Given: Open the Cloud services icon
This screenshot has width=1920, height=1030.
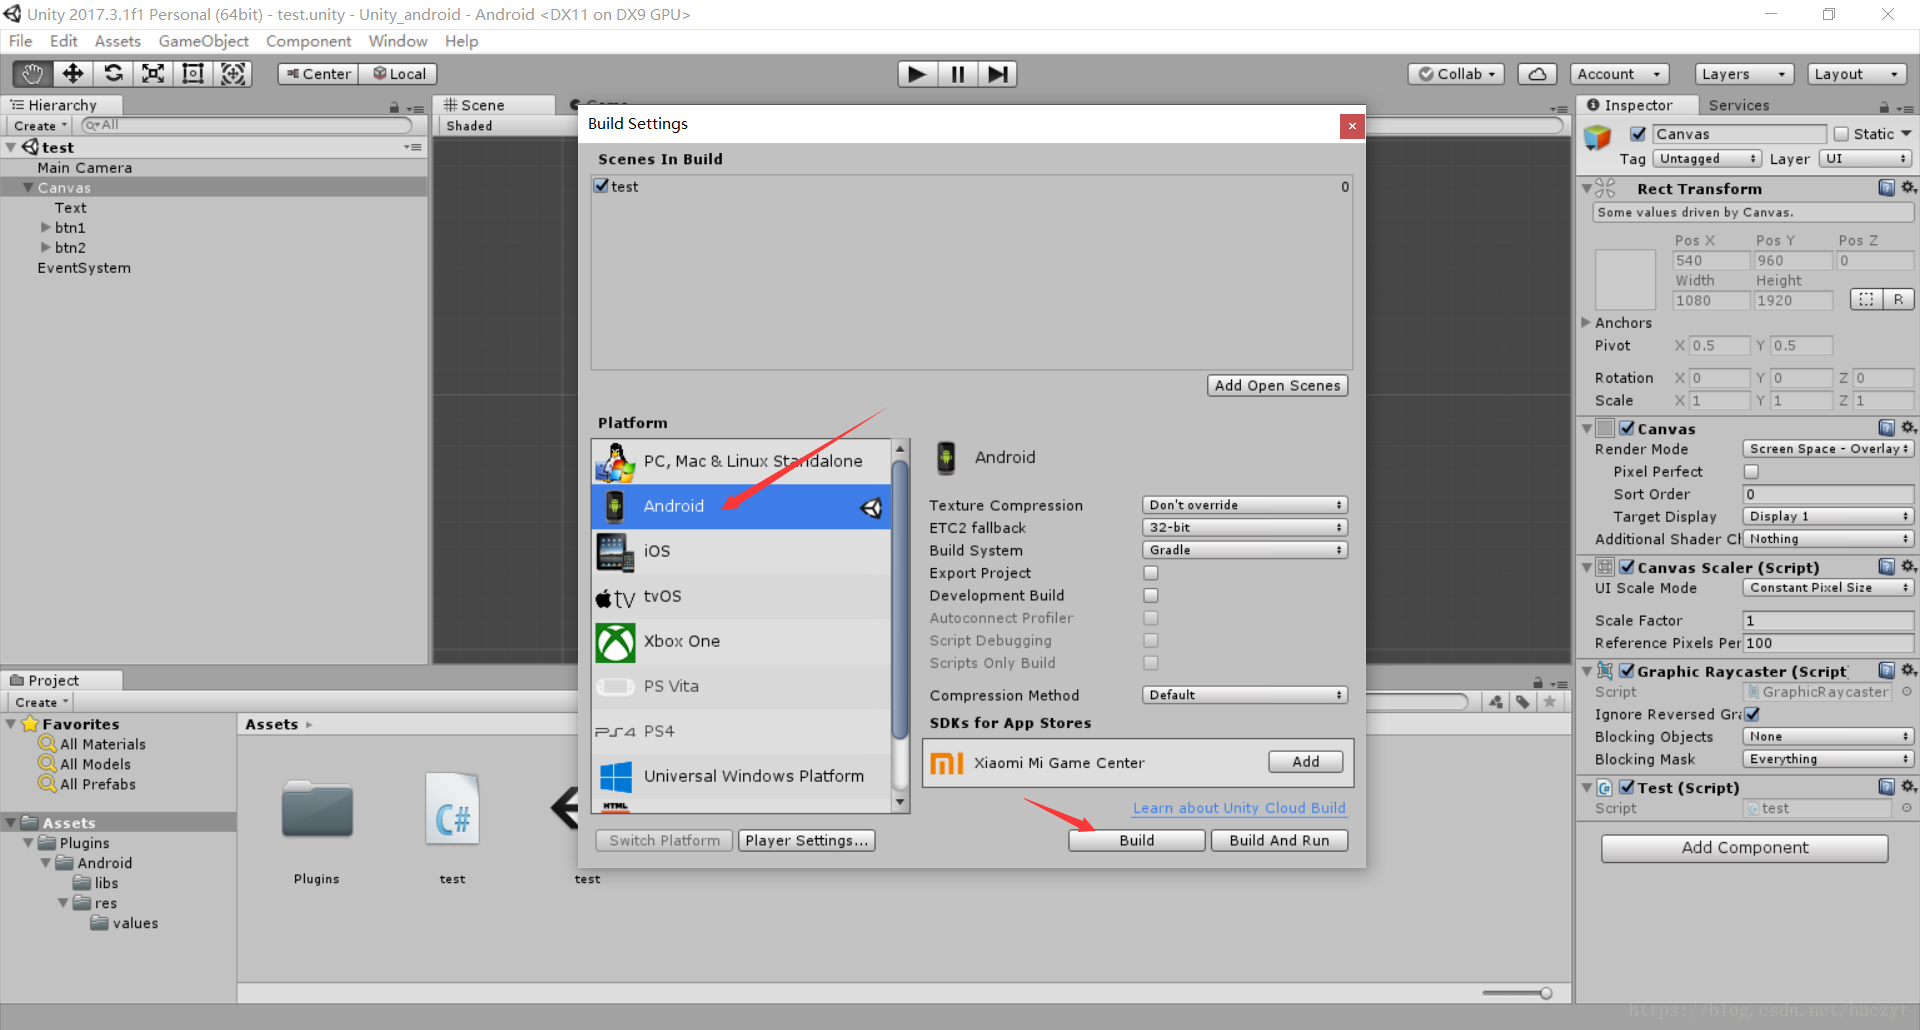Looking at the screenshot, I should (x=1538, y=74).
